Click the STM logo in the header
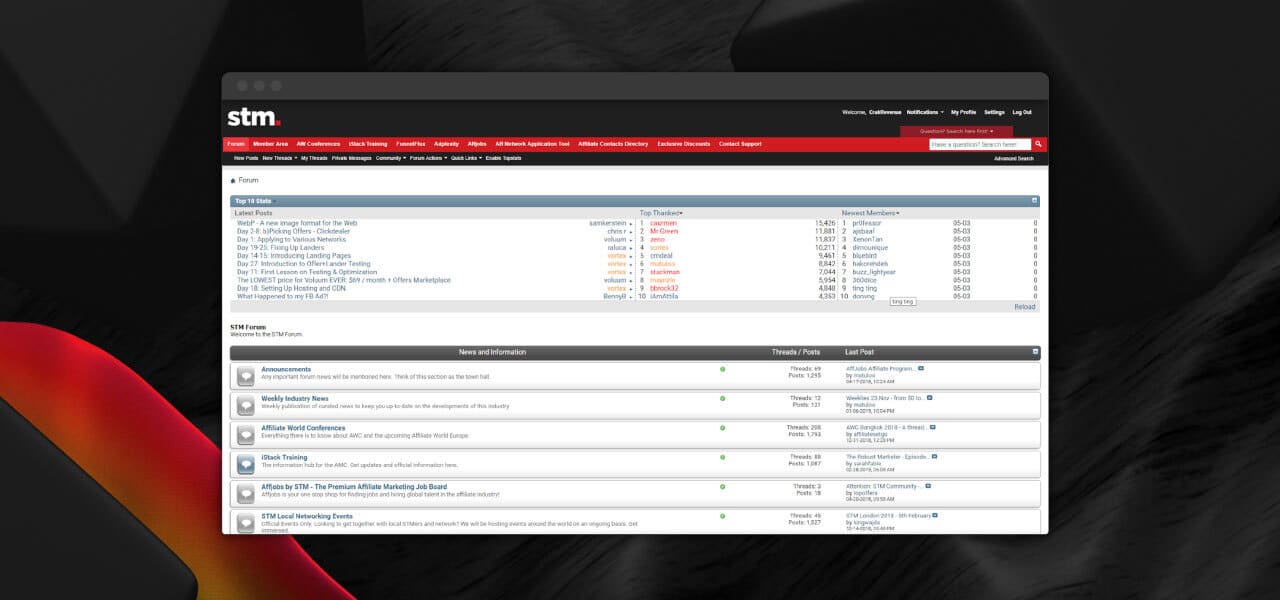Screen dimensions: 1280x600 253,117
